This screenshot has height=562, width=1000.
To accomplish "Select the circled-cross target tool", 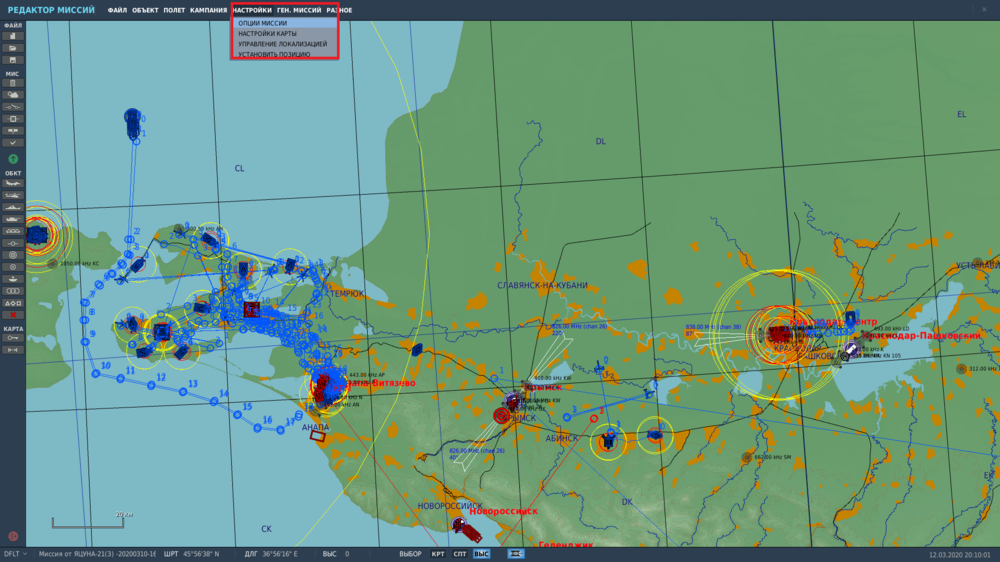I will tap(13, 267).
